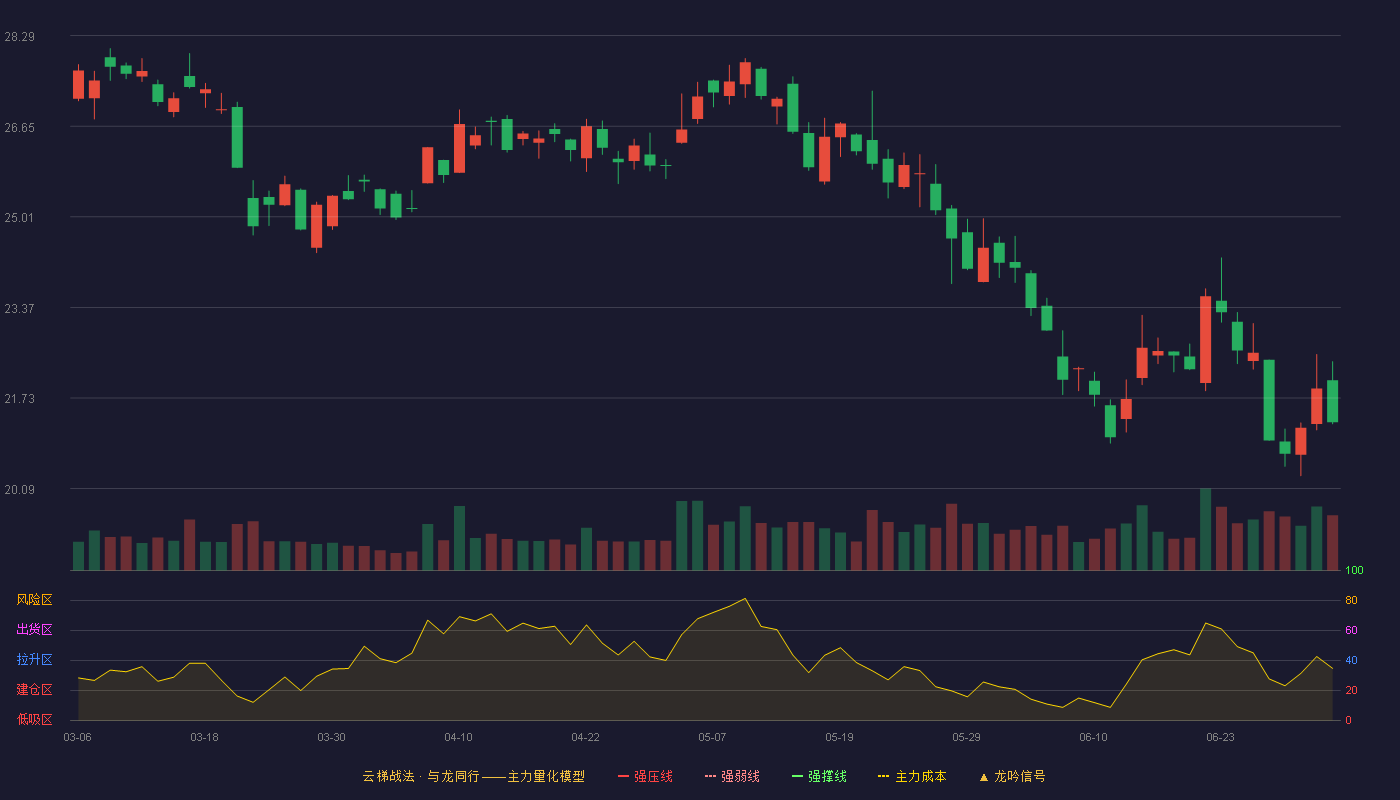Toggle the 龙吟信号 legend entry
The width and height of the screenshot is (1400, 800).
1012,776
